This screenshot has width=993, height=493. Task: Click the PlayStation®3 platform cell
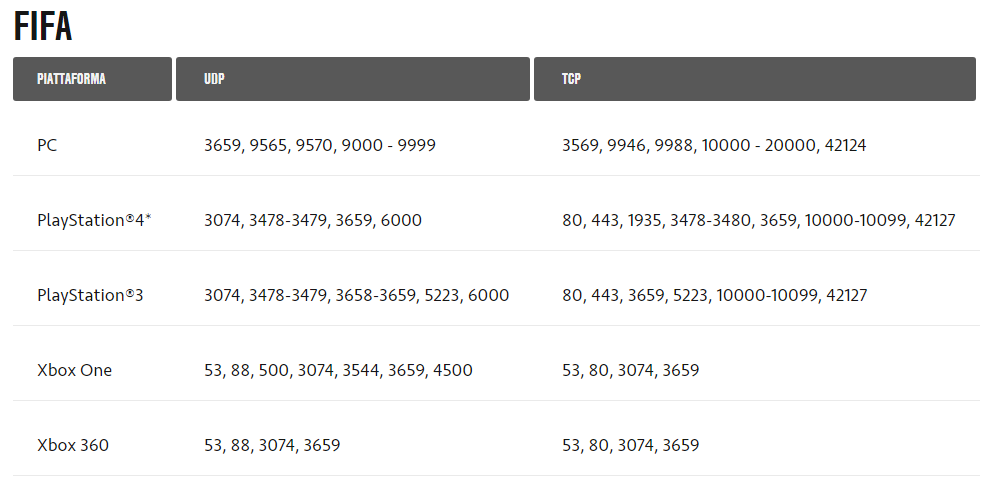tap(91, 295)
